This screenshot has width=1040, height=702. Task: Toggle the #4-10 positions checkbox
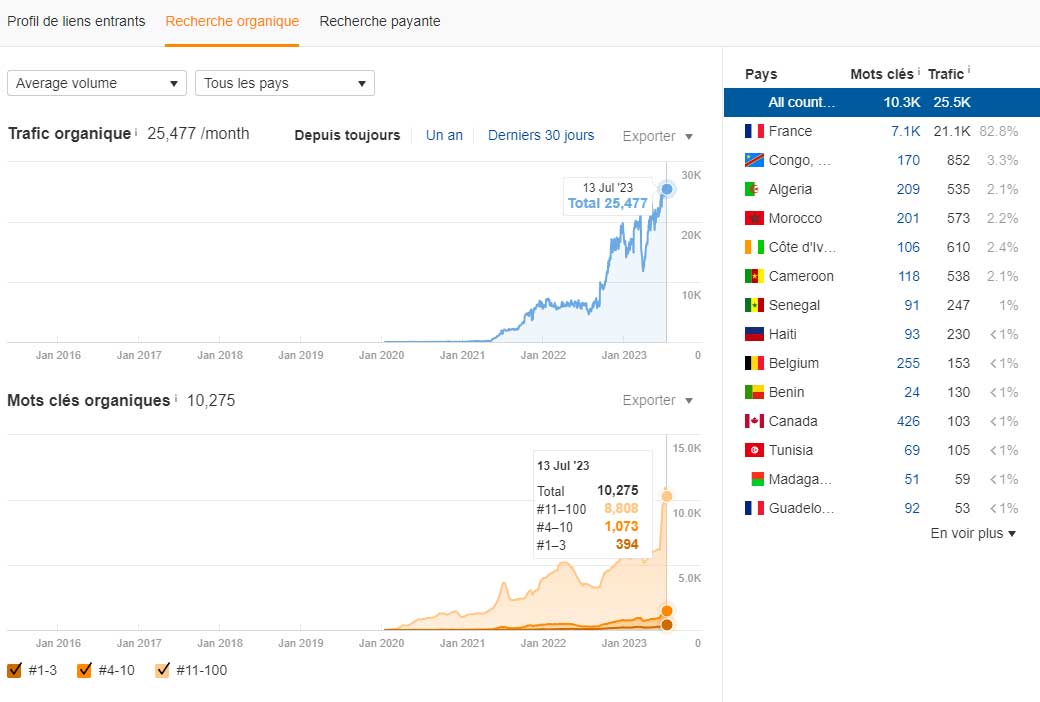coord(84,670)
